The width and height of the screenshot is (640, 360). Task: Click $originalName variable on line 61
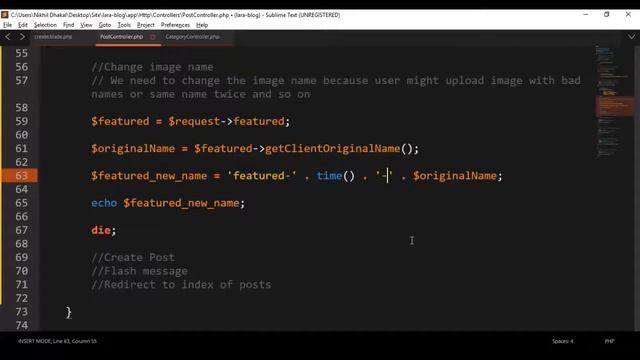coord(133,149)
